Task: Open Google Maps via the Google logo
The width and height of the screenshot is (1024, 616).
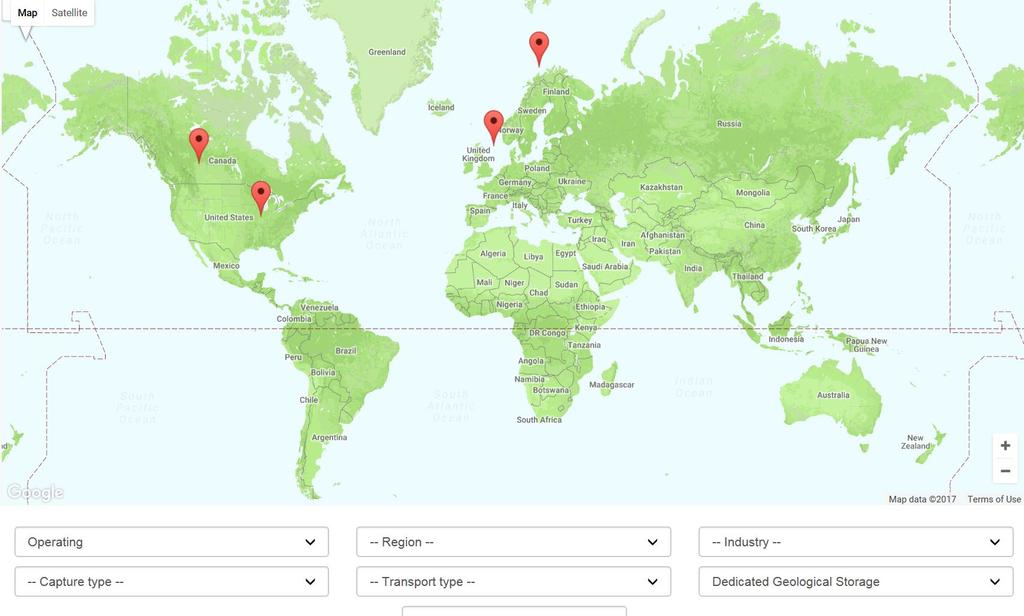Action: coord(35,492)
